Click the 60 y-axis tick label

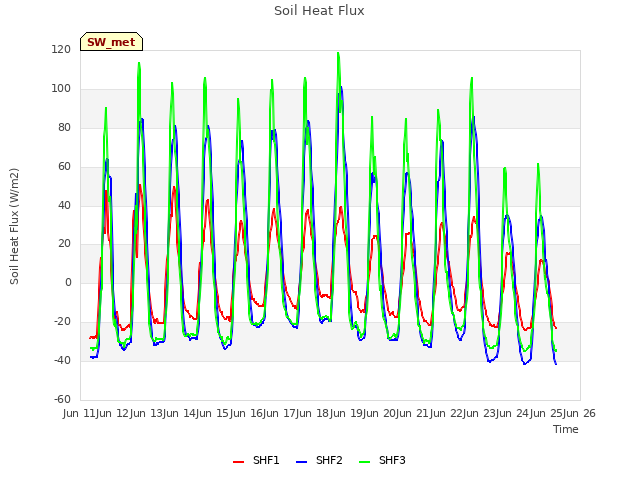pyautogui.click(x=64, y=166)
